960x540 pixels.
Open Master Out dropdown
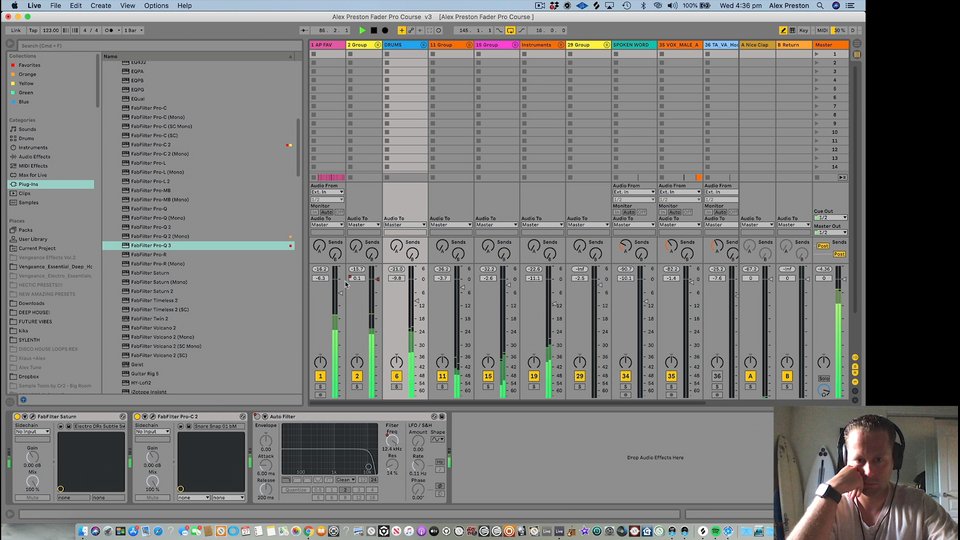point(830,233)
